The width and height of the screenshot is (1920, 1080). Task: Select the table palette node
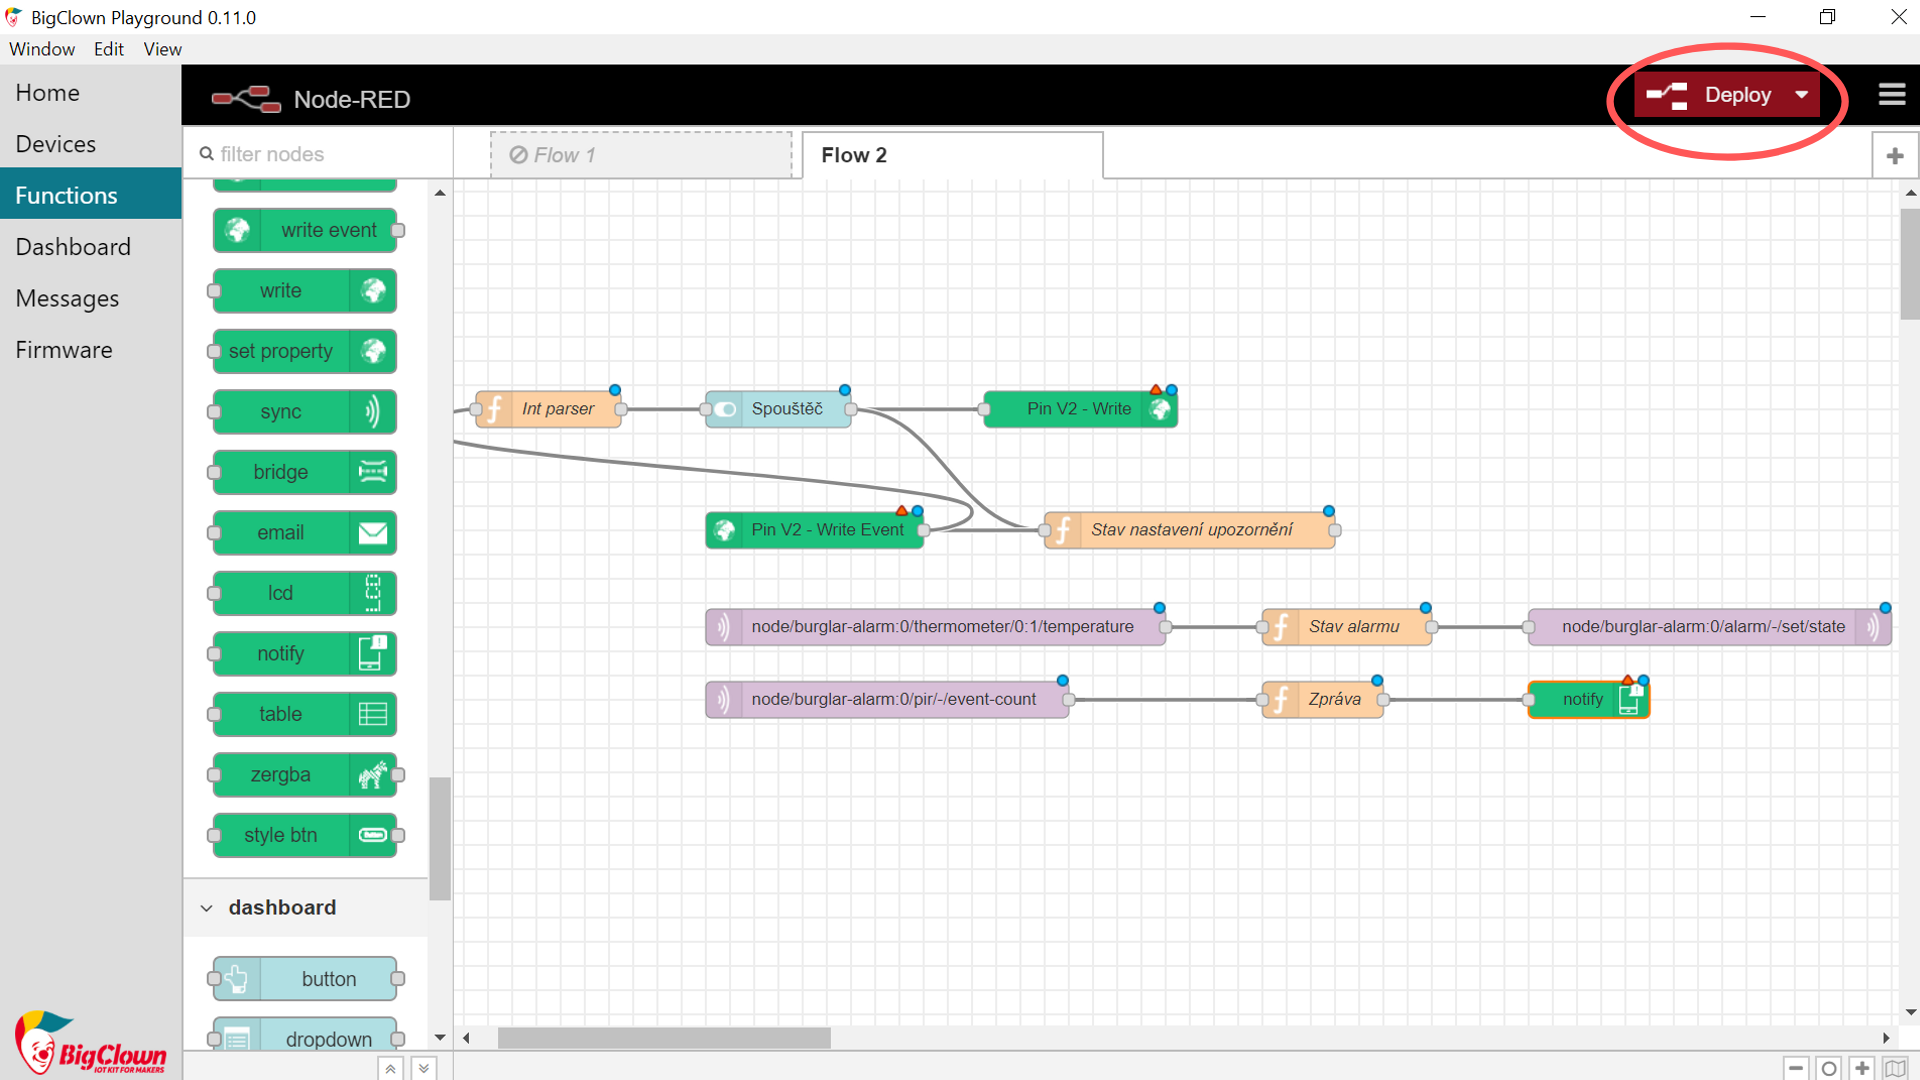click(305, 714)
